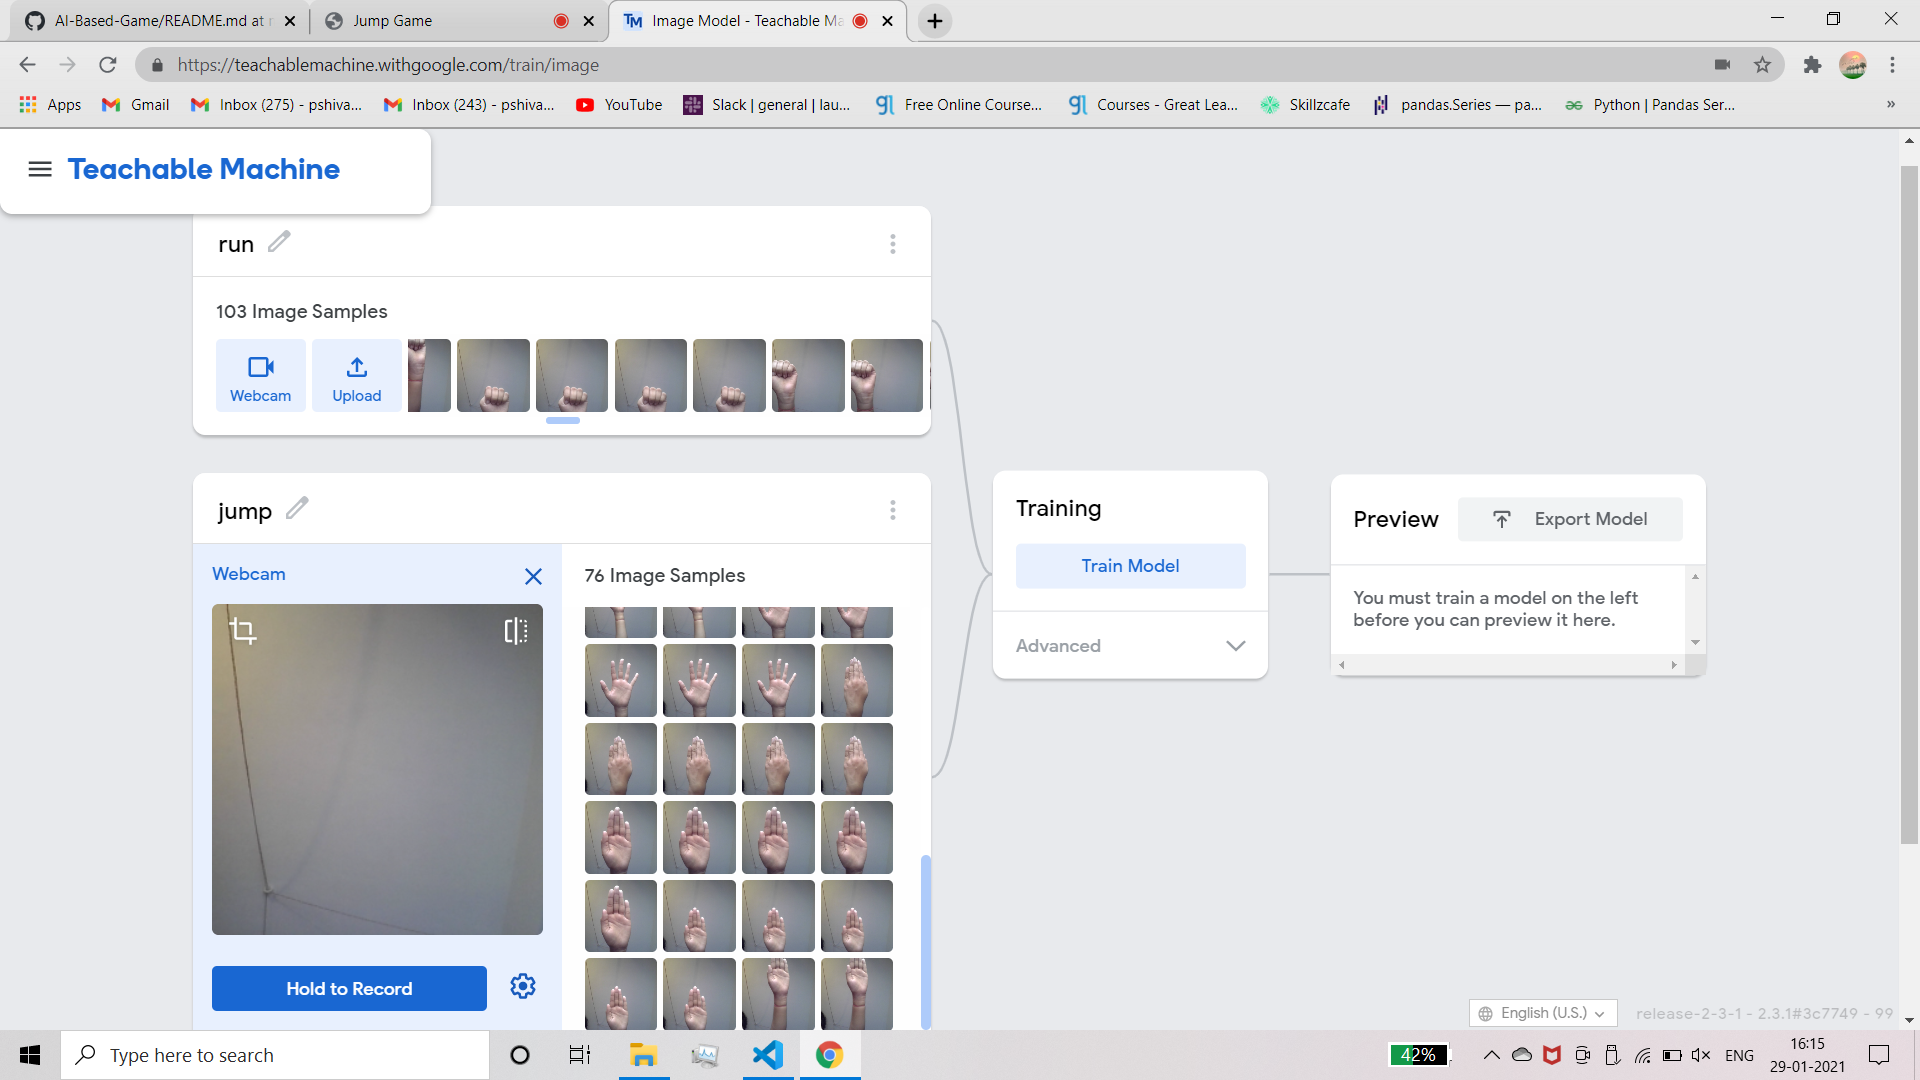Open the run class three-dot options menu
The width and height of the screenshot is (1920, 1080).
pyautogui.click(x=893, y=243)
